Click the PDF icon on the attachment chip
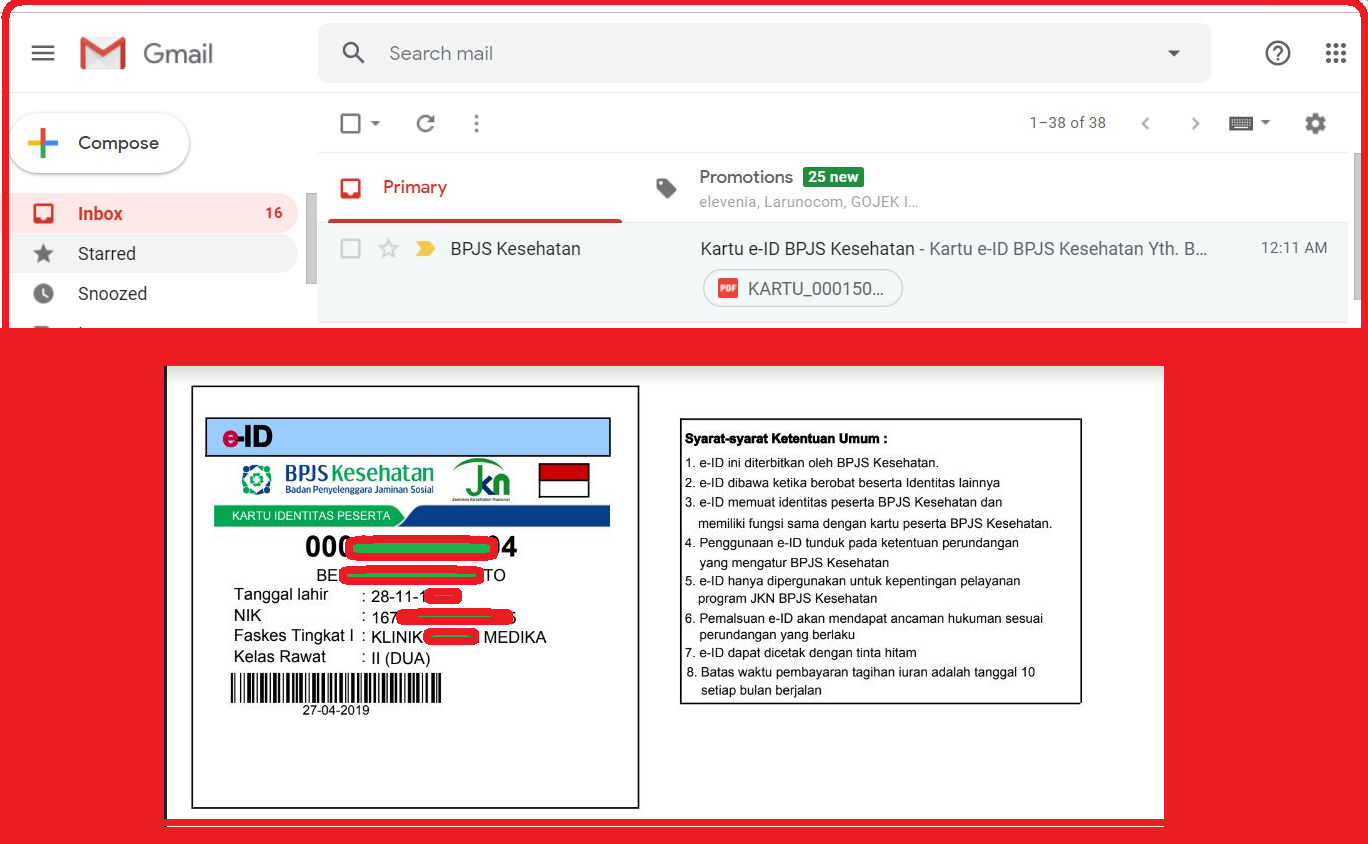 point(727,289)
